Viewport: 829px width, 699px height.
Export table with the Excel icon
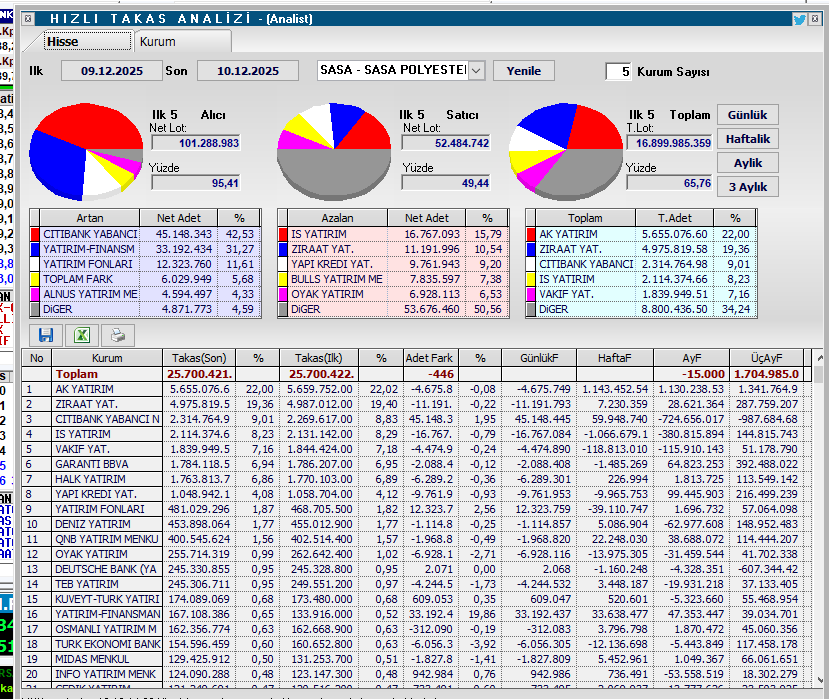82,336
